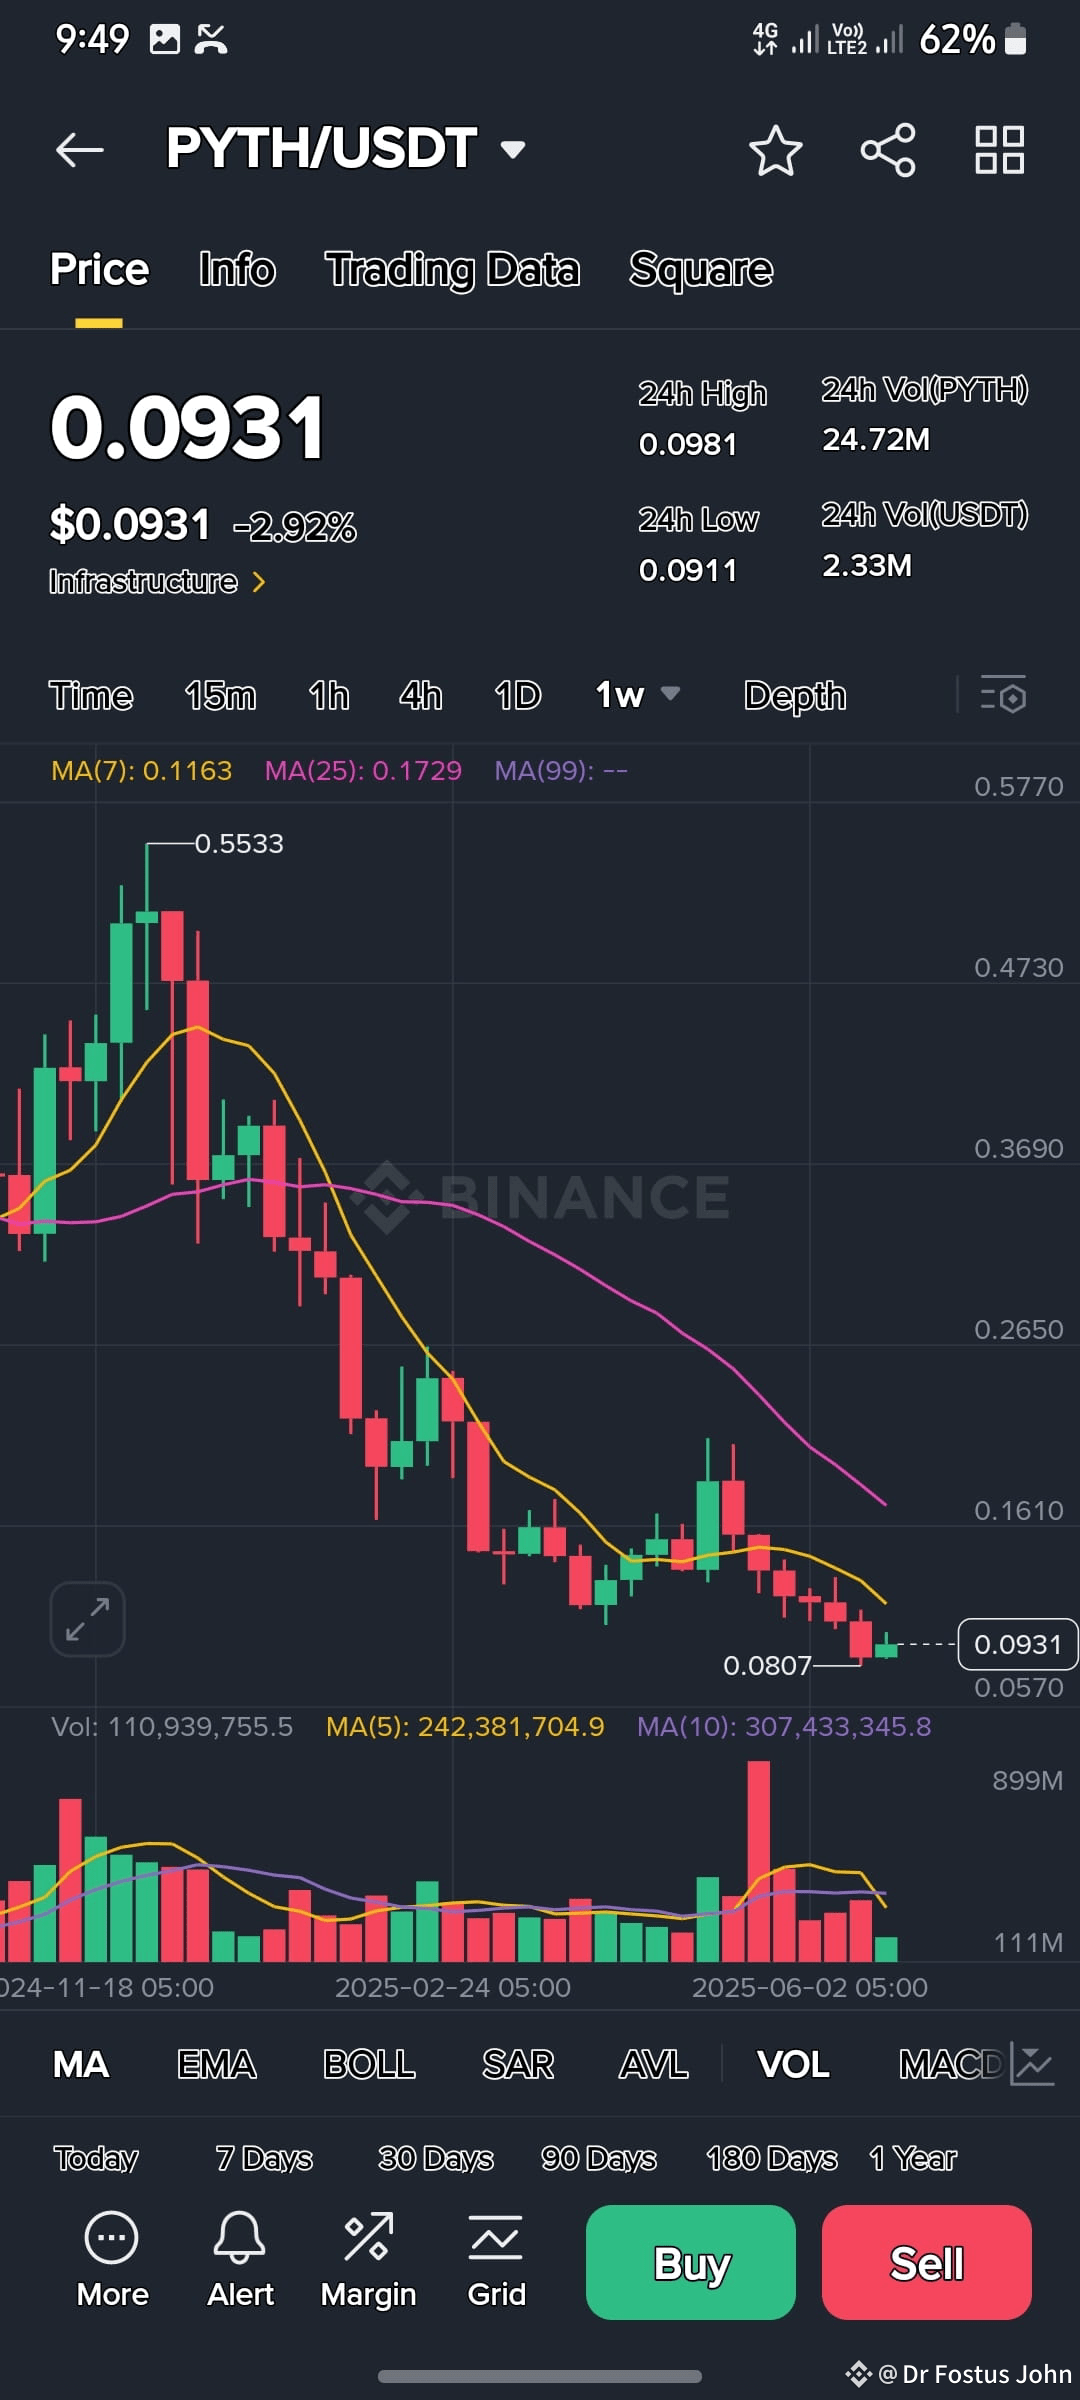This screenshot has width=1080, height=2400.
Task: Select the 1h chart interval
Action: point(329,695)
